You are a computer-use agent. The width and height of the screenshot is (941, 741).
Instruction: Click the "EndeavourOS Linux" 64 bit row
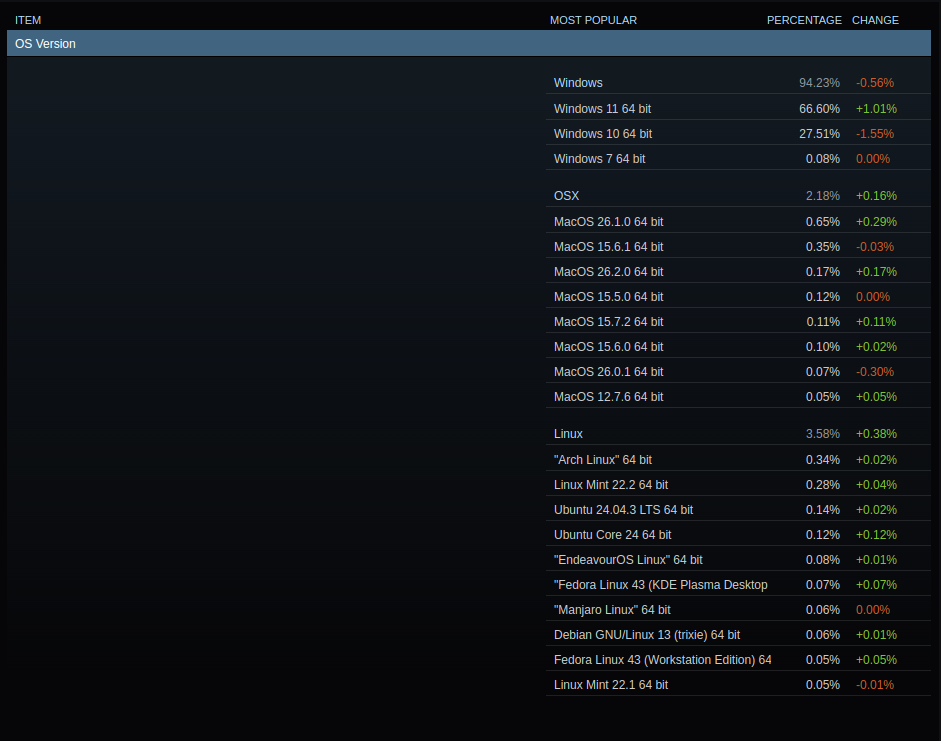coord(628,559)
